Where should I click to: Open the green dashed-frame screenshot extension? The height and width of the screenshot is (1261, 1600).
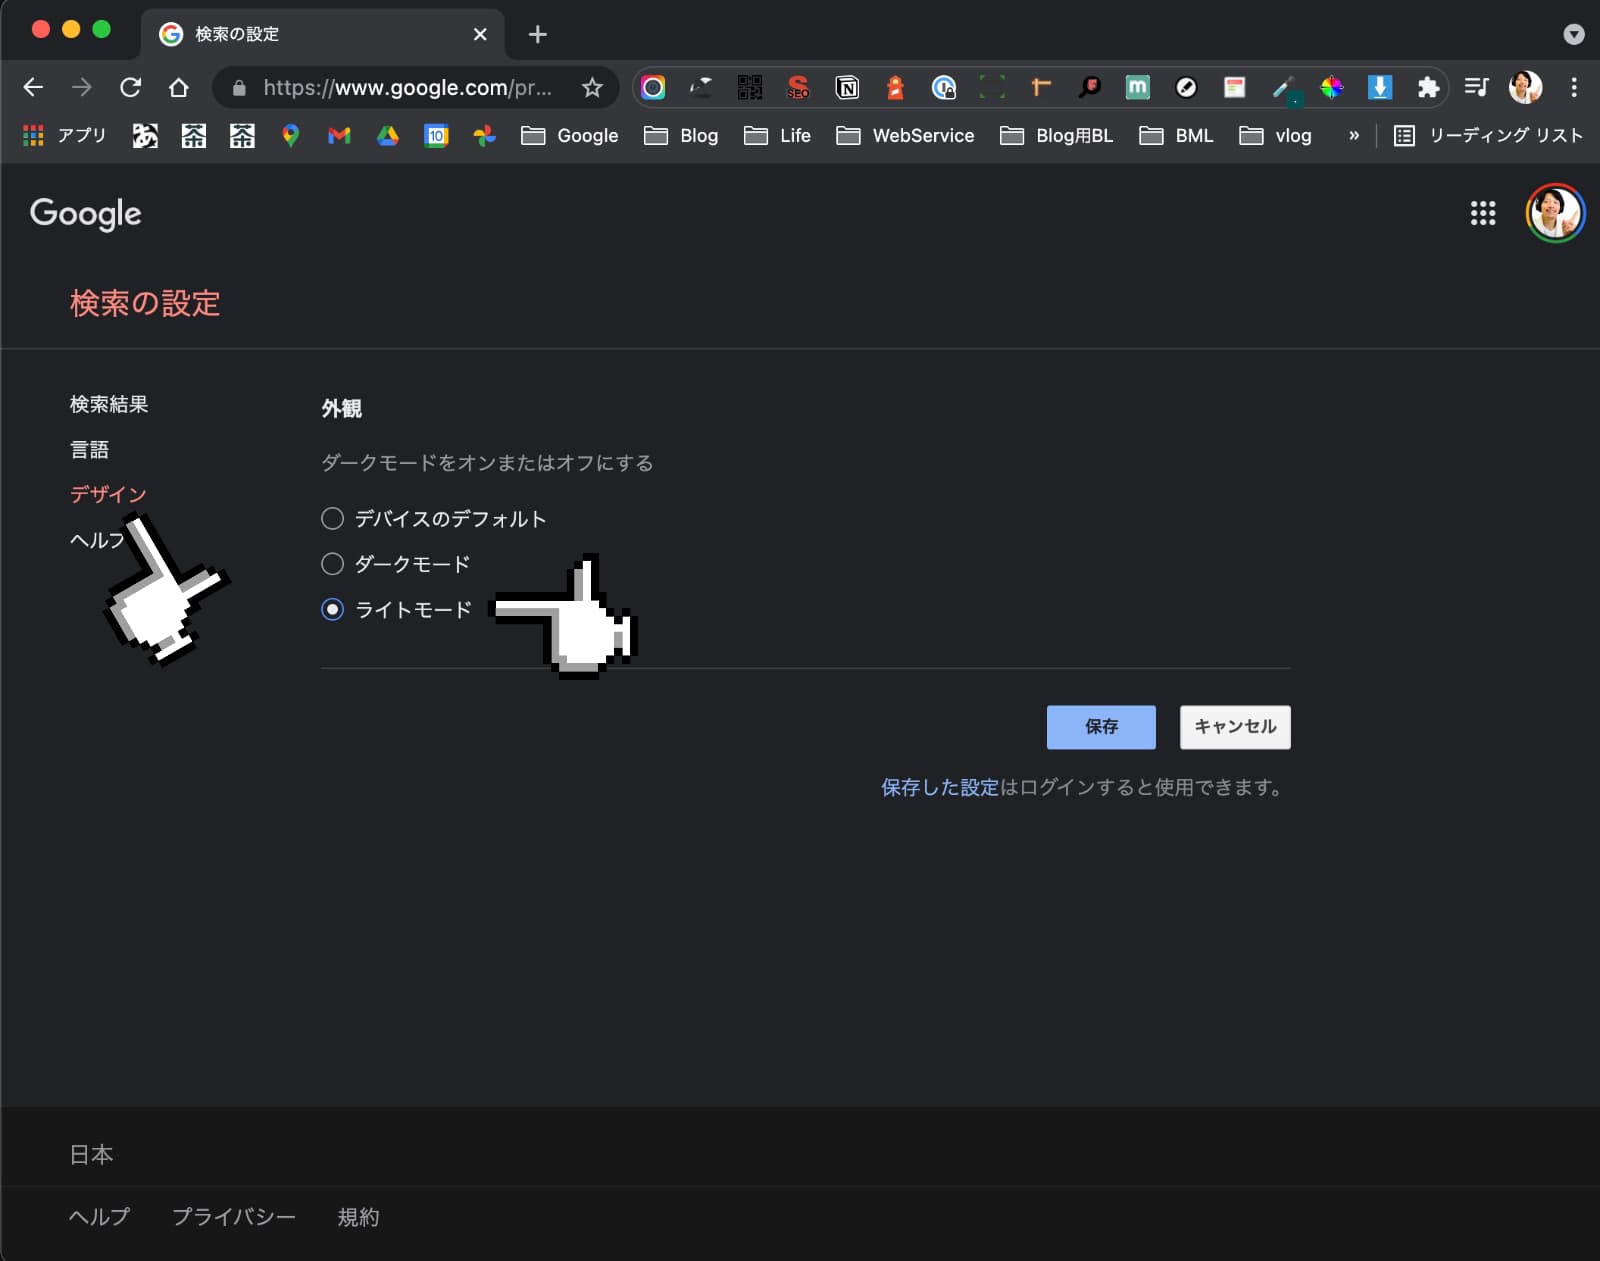(992, 88)
